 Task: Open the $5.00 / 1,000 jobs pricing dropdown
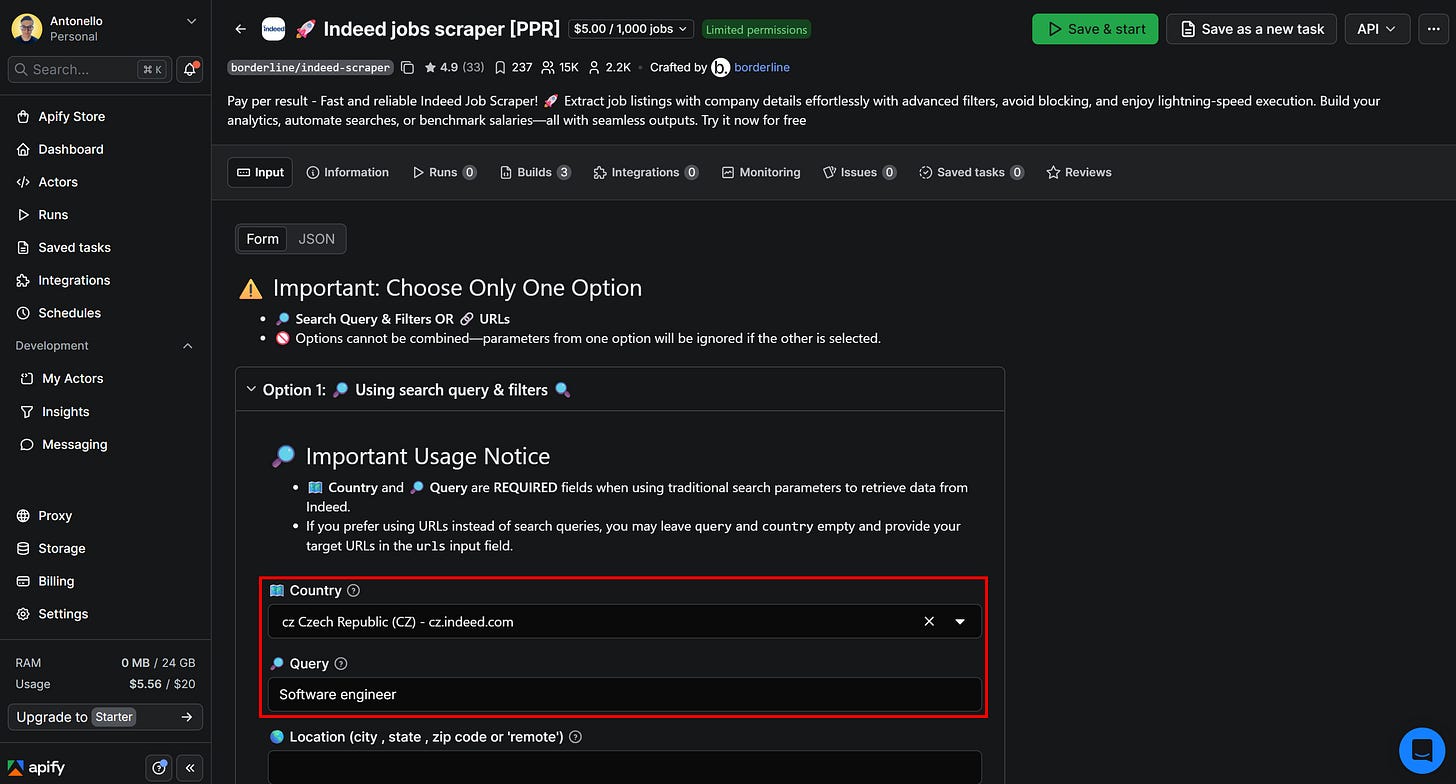631,29
